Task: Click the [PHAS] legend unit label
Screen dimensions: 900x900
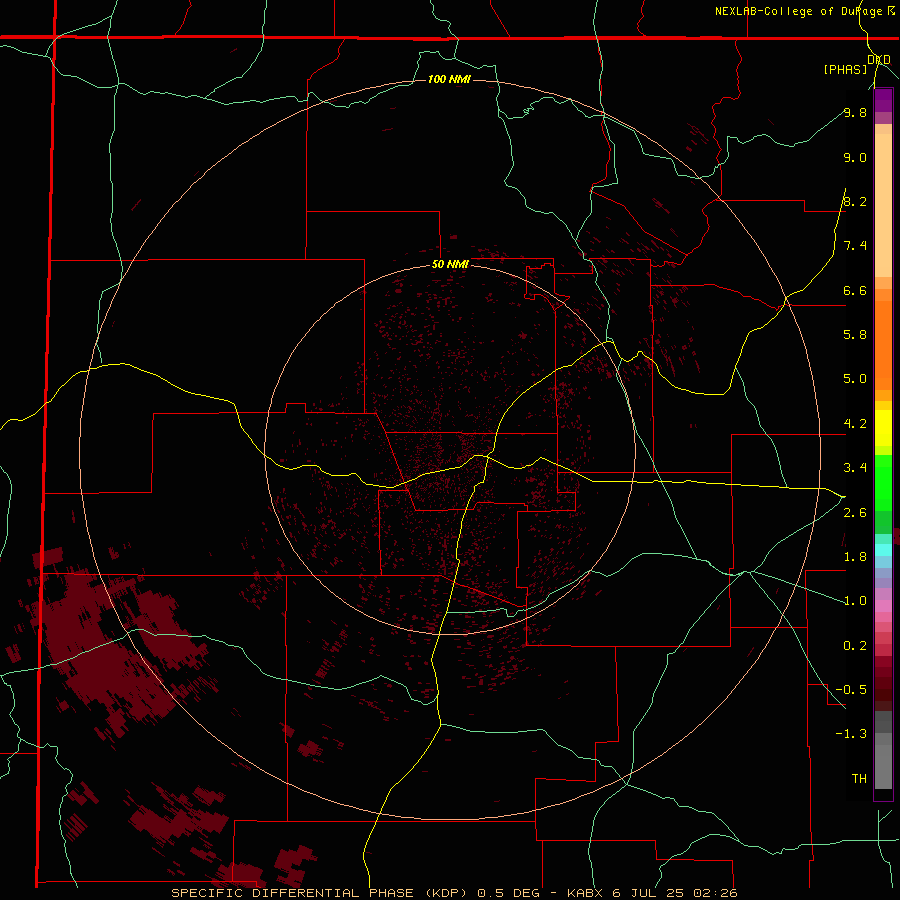Action: [x=845, y=69]
